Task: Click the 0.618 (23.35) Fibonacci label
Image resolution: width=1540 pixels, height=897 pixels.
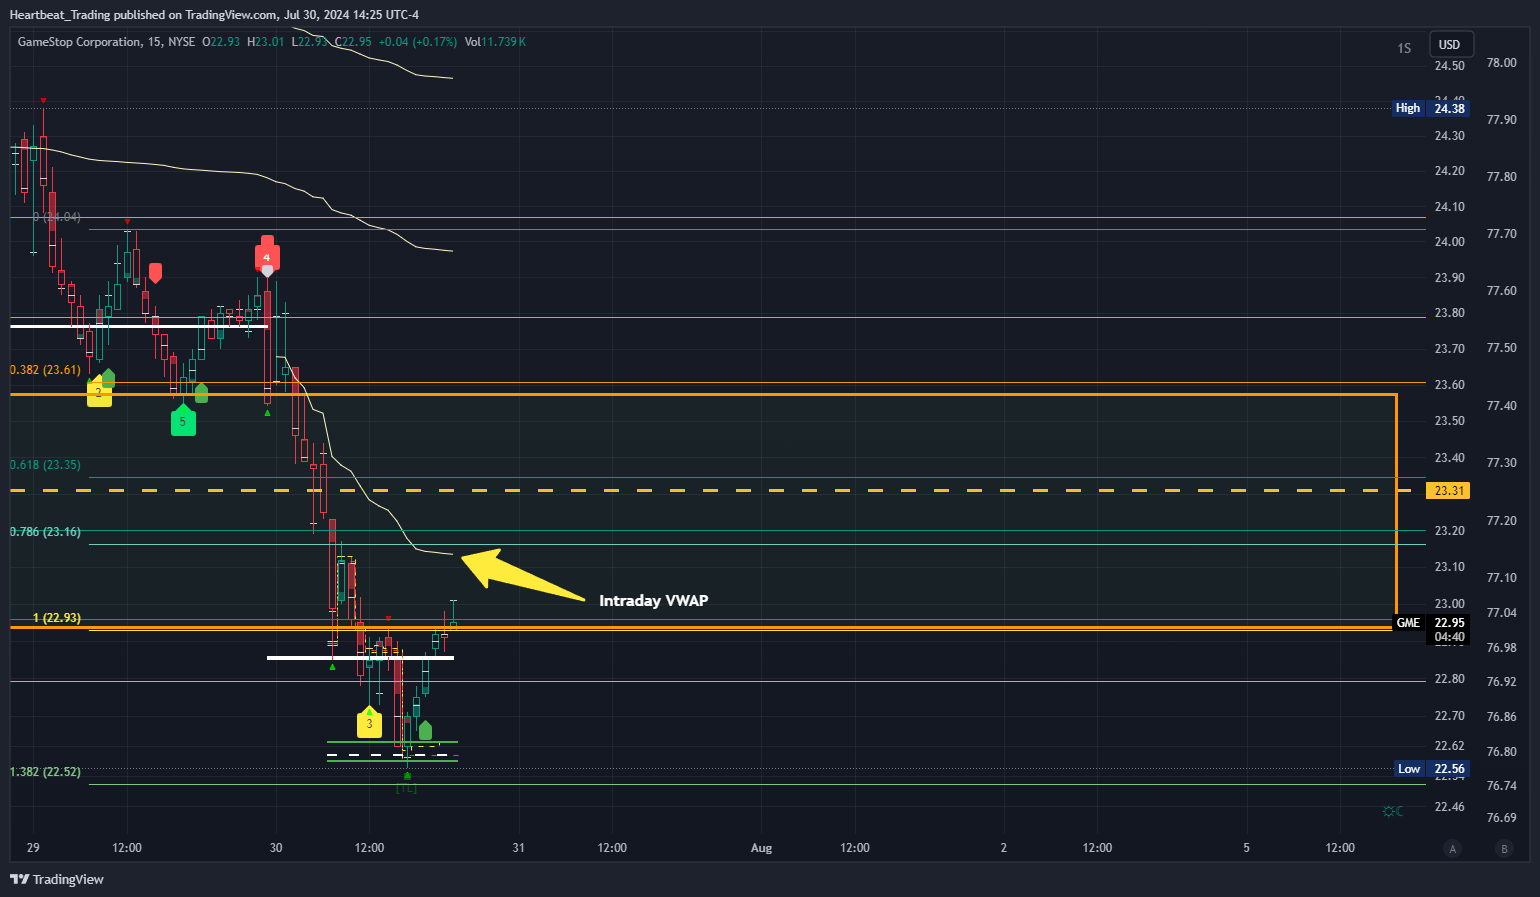Action: click(x=45, y=465)
